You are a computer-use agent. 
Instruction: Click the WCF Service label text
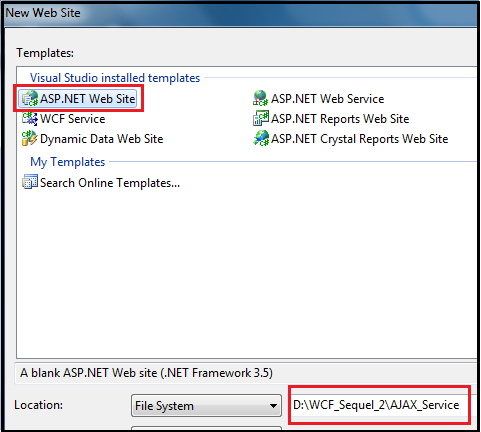73,119
